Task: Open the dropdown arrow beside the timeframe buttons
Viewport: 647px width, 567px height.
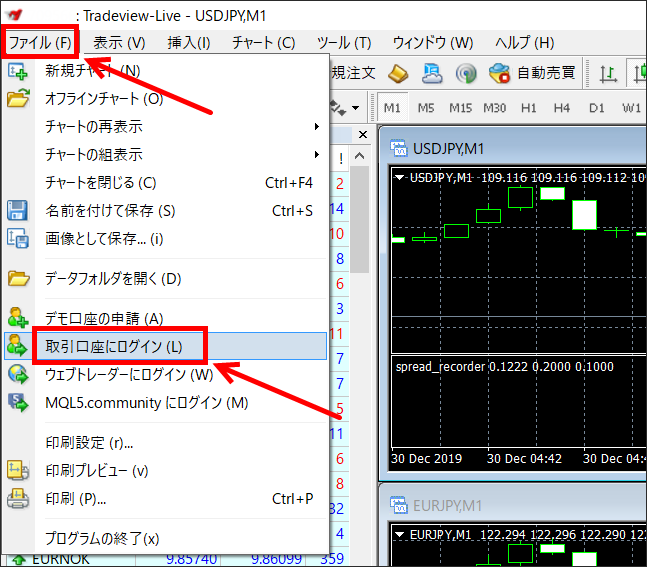Action: pyautogui.click(x=357, y=107)
